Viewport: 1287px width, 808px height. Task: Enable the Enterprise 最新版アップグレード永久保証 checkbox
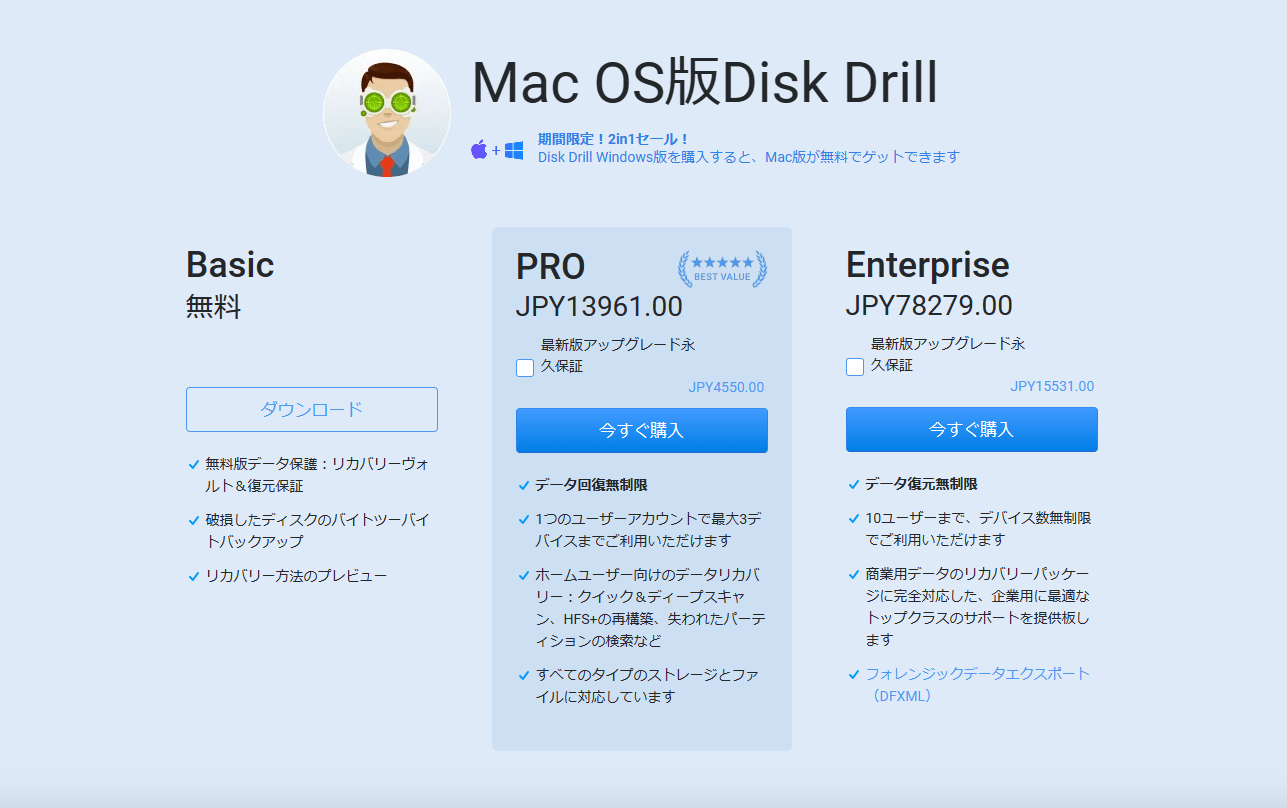[854, 368]
